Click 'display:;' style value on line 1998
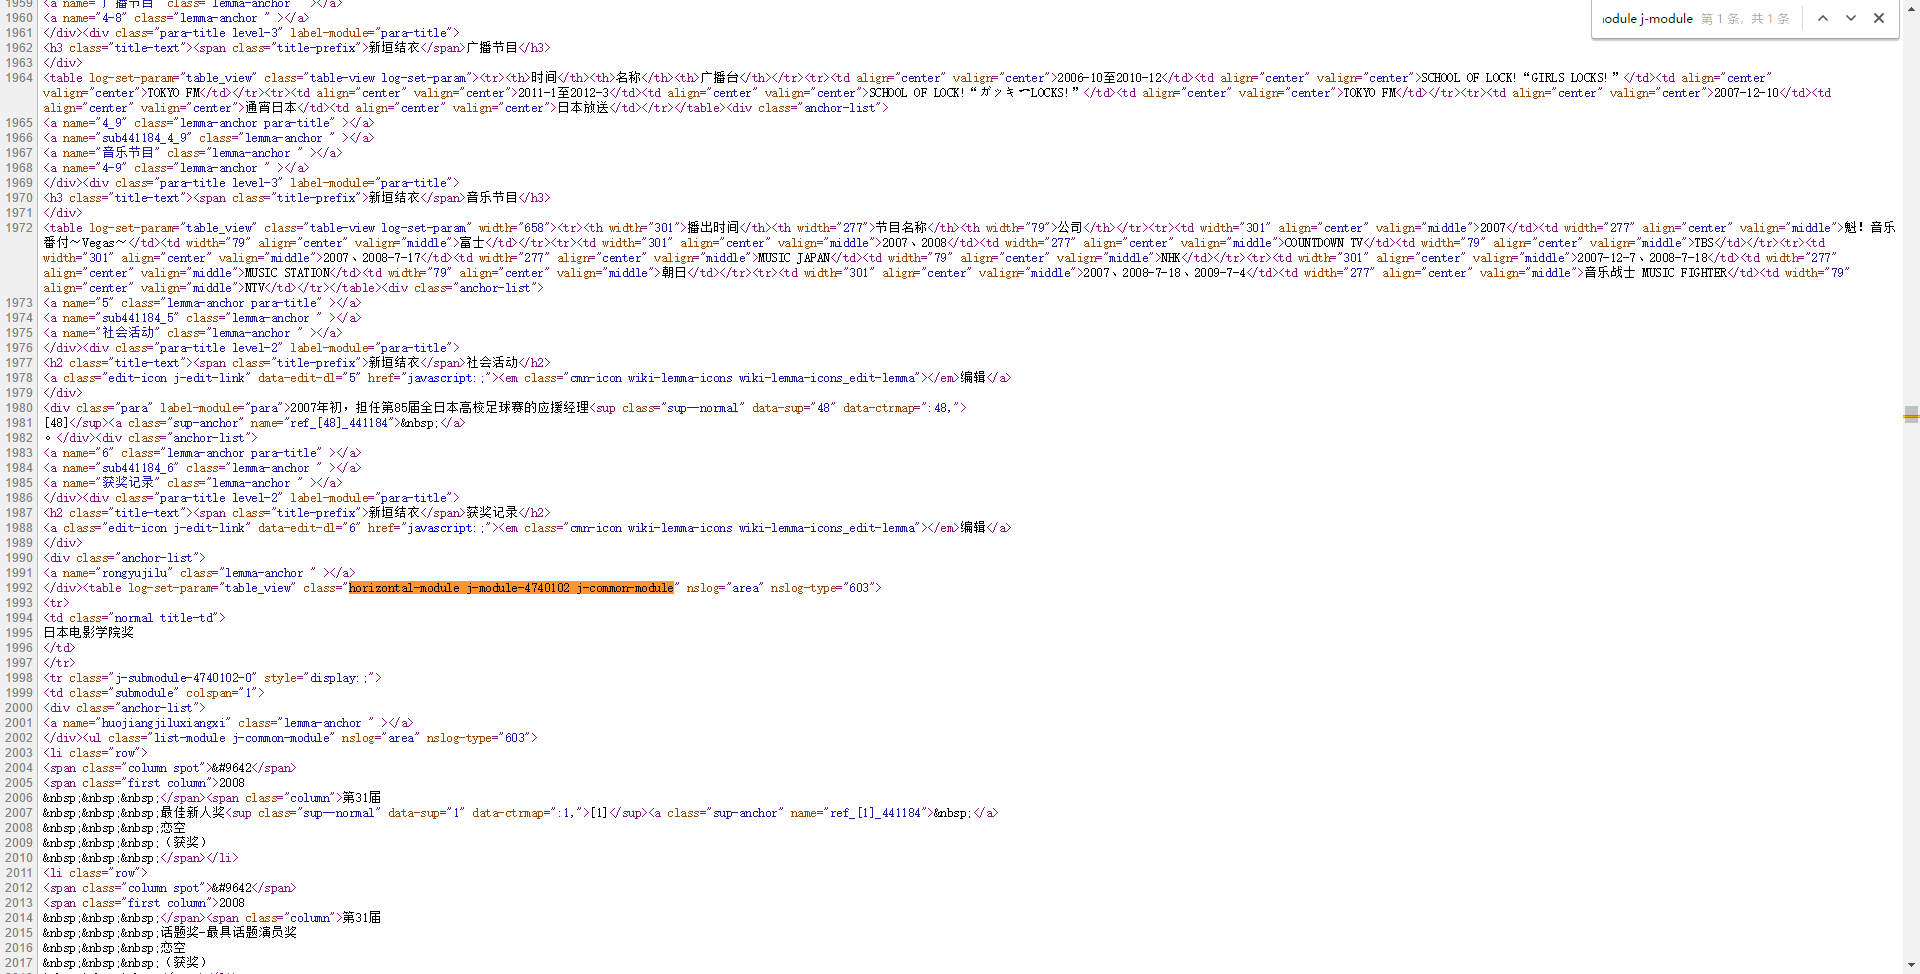Screen dimensions: 1920x974 [339, 678]
